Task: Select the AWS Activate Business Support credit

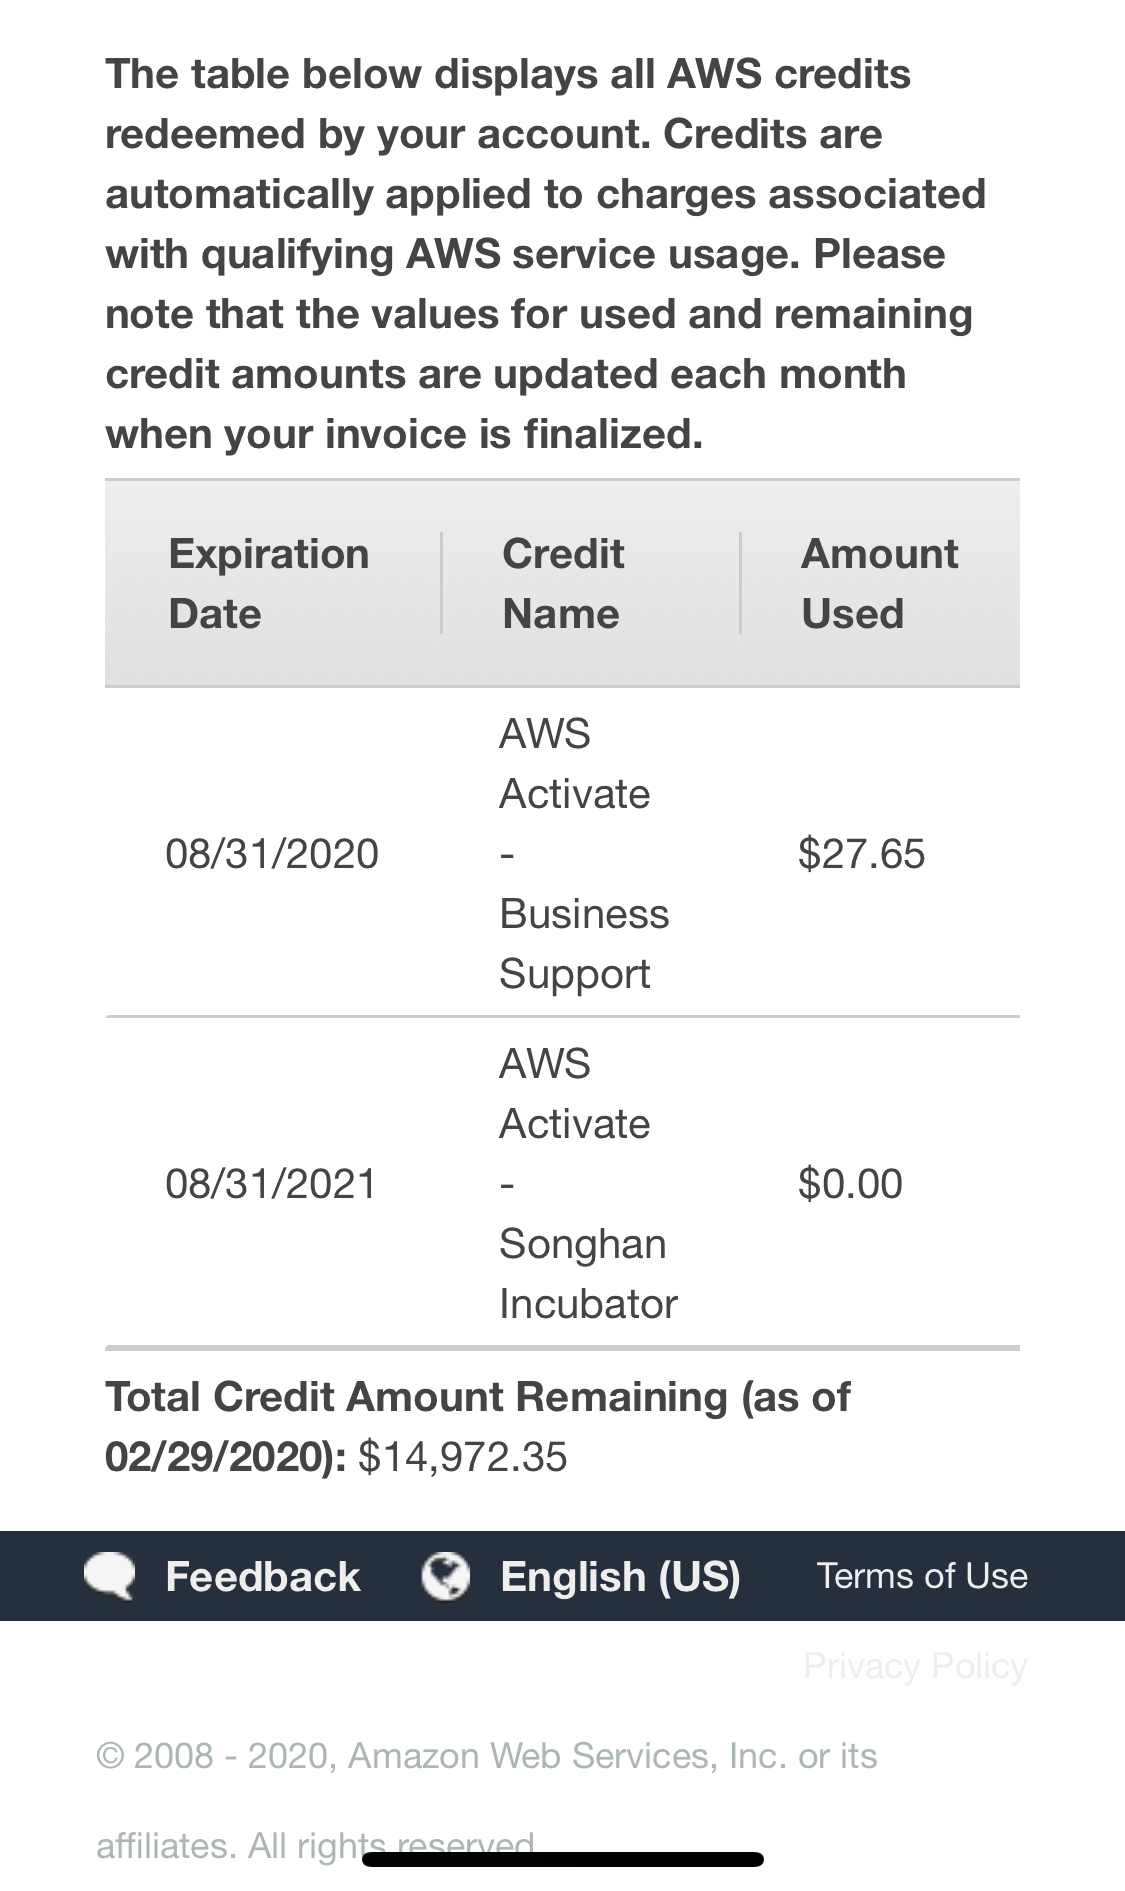Action: tap(583, 854)
